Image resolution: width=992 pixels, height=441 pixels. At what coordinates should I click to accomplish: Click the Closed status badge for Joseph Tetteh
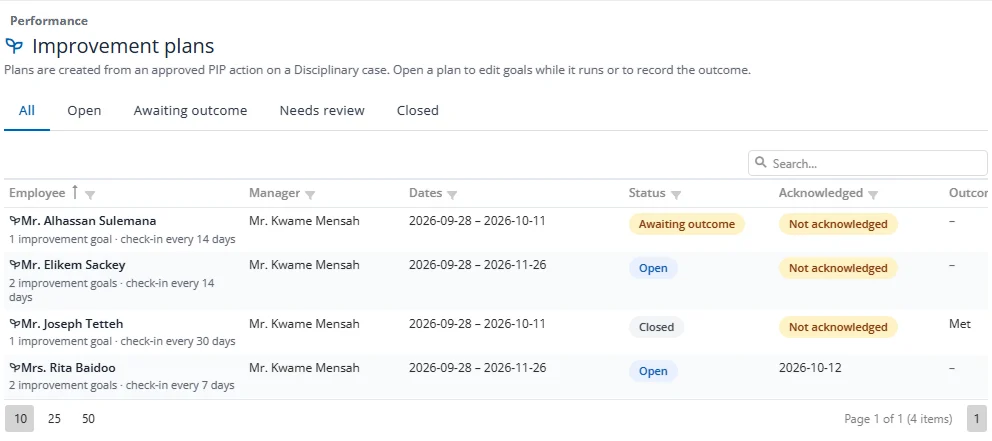656,327
